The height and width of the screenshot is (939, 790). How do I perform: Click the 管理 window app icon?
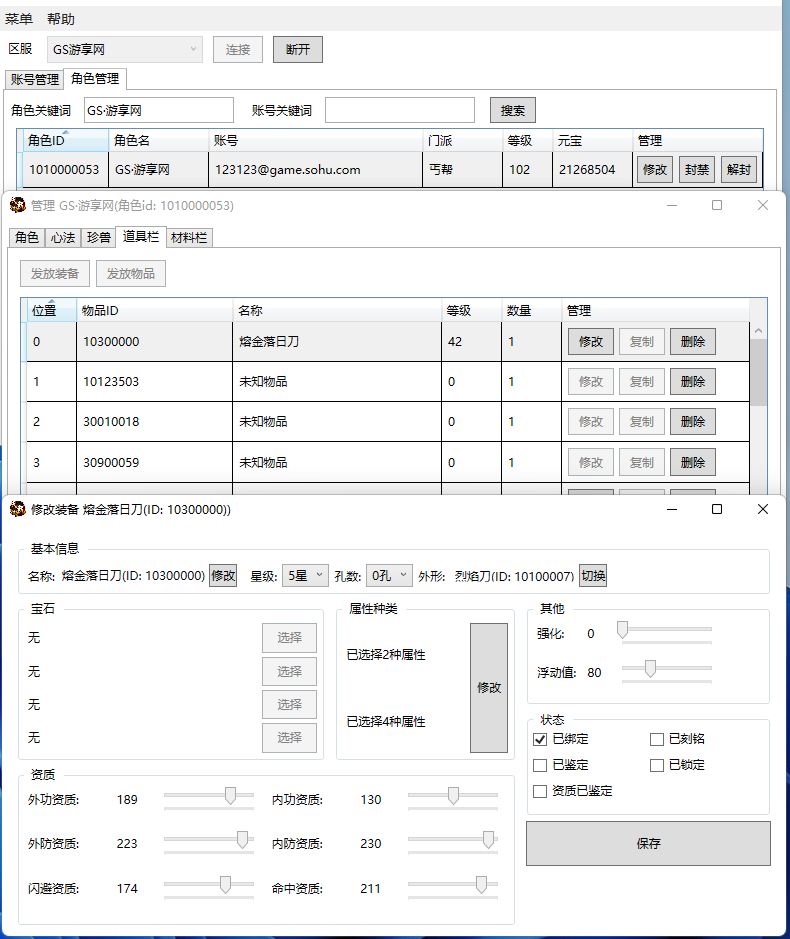17,206
